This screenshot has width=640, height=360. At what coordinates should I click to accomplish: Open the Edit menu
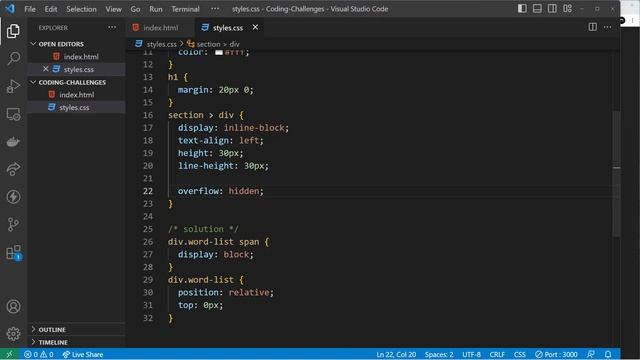click(x=51, y=9)
